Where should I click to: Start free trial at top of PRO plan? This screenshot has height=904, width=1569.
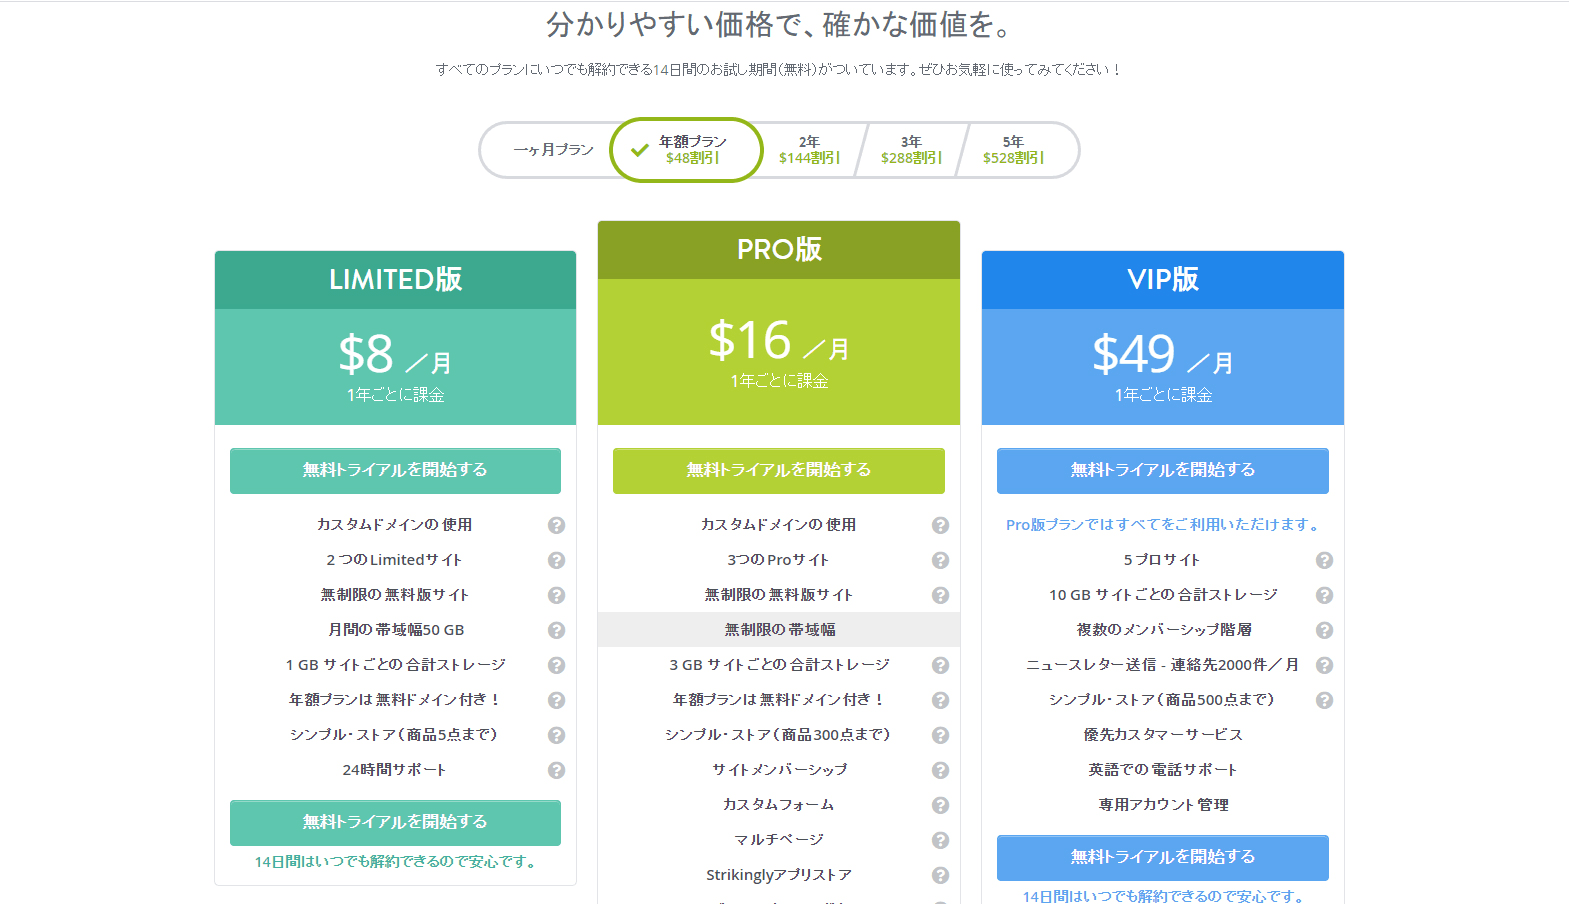tap(779, 470)
